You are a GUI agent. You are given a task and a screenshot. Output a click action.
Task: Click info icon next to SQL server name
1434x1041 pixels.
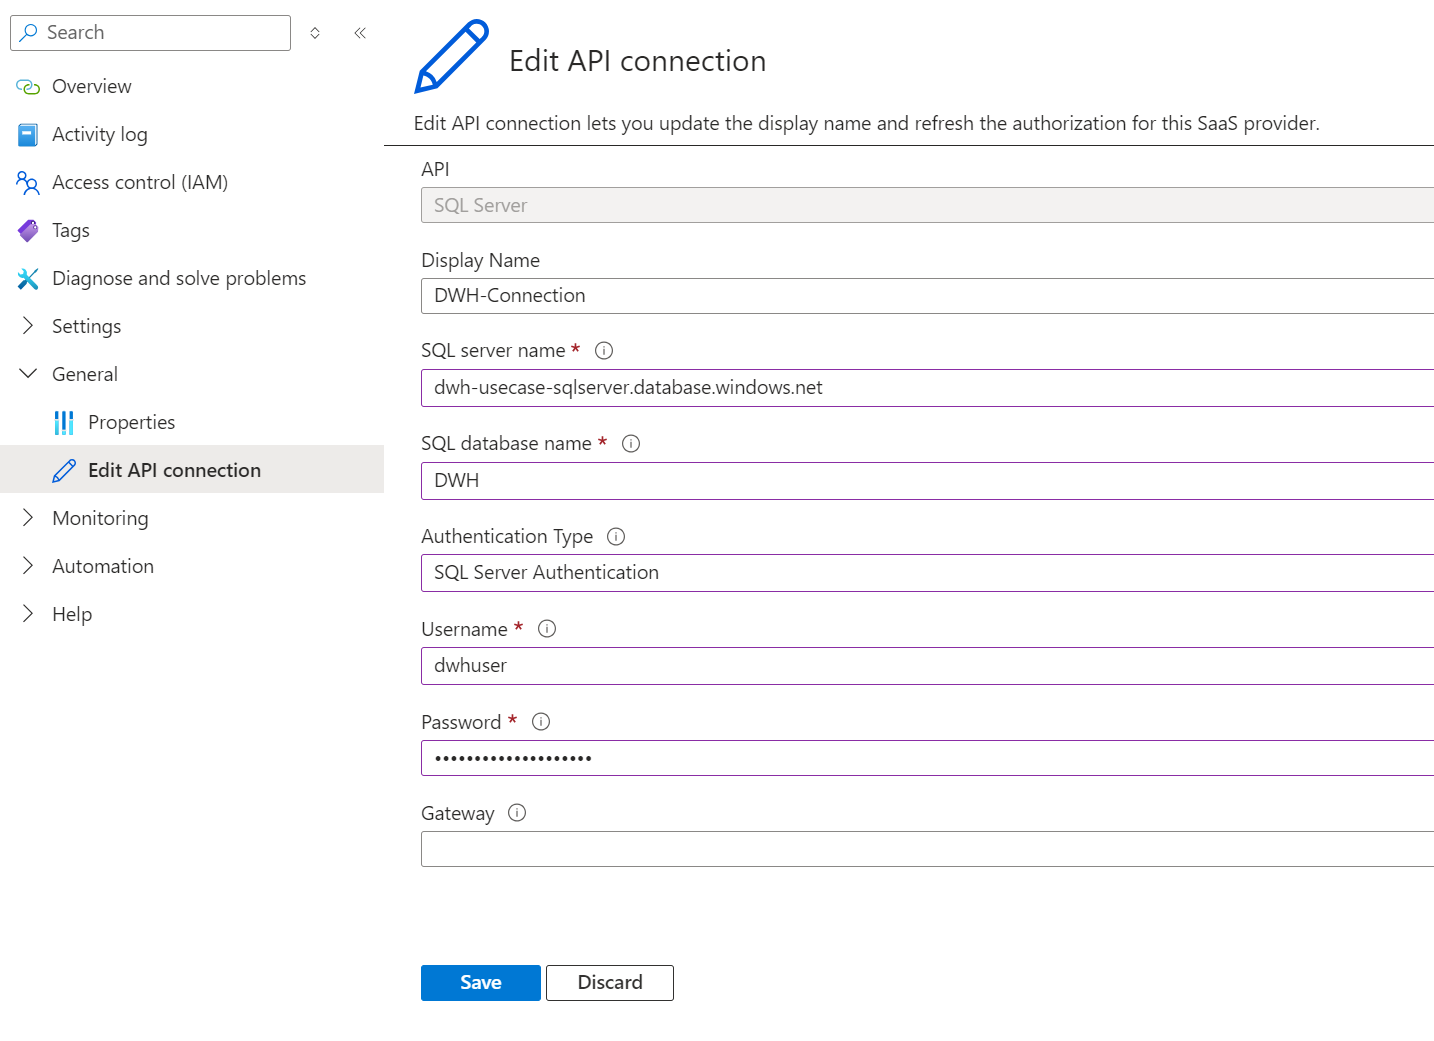coord(604,351)
